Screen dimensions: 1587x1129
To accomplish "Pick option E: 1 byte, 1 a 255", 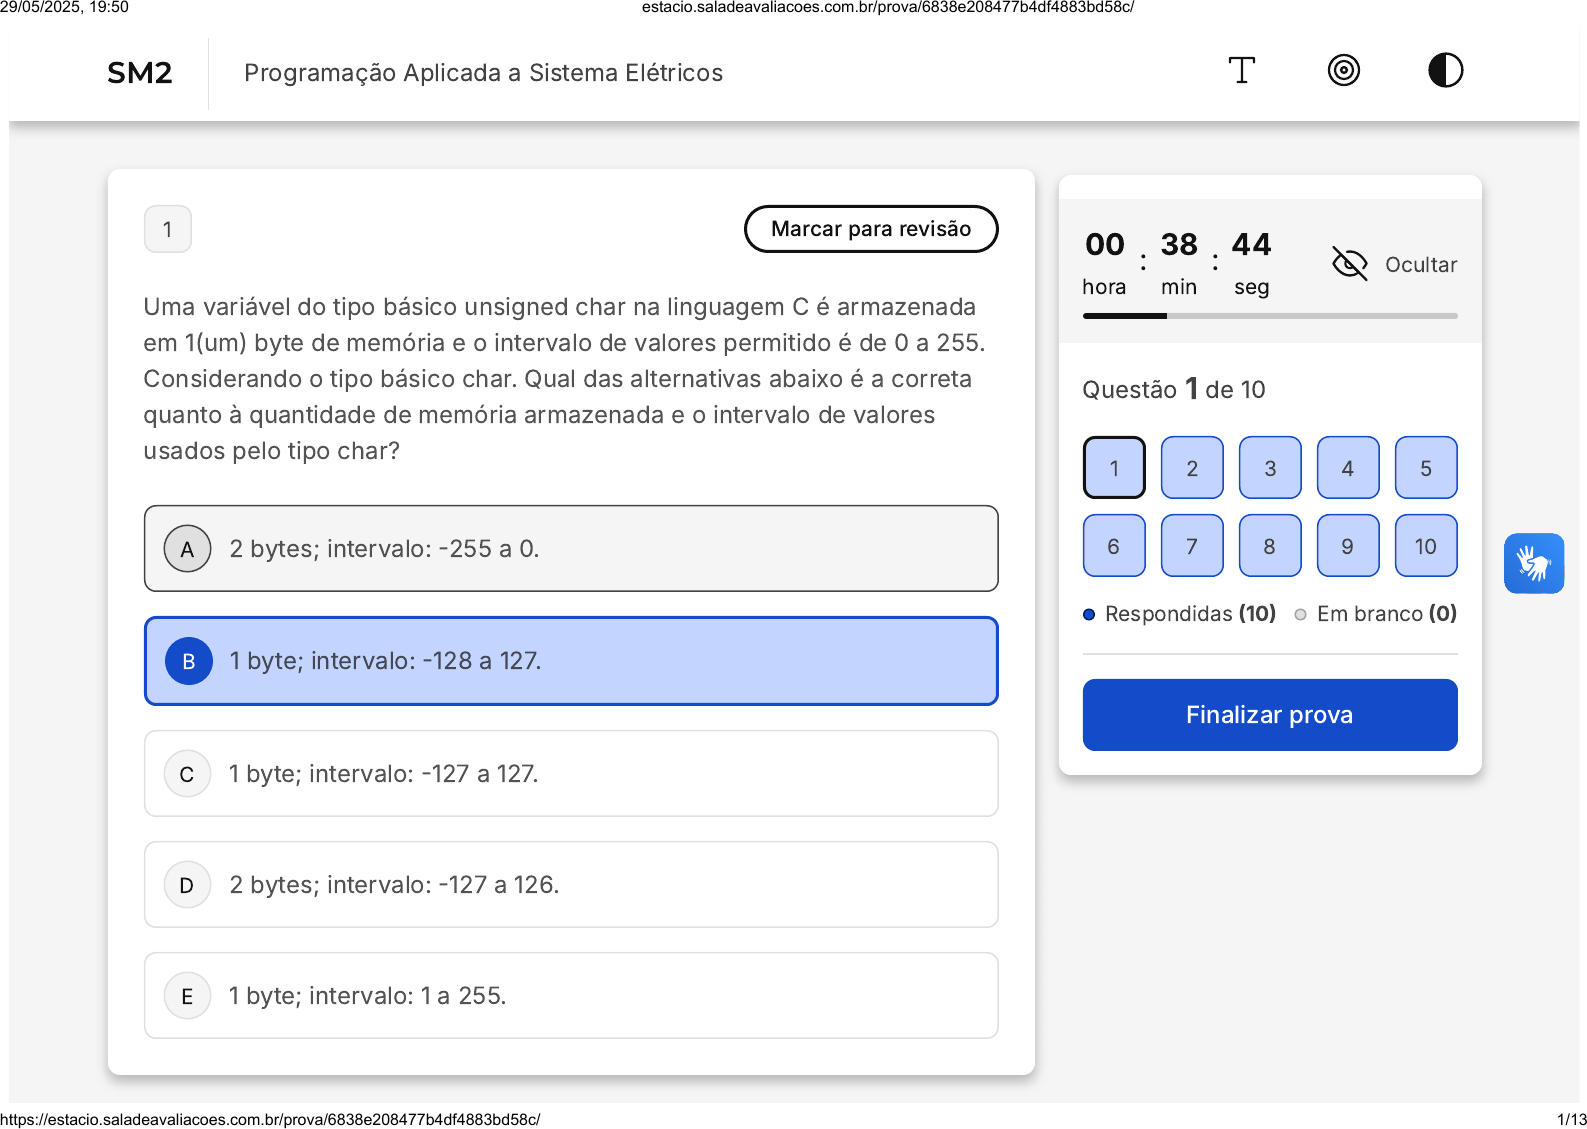I will pyautogui.click(x=570, y=996).
